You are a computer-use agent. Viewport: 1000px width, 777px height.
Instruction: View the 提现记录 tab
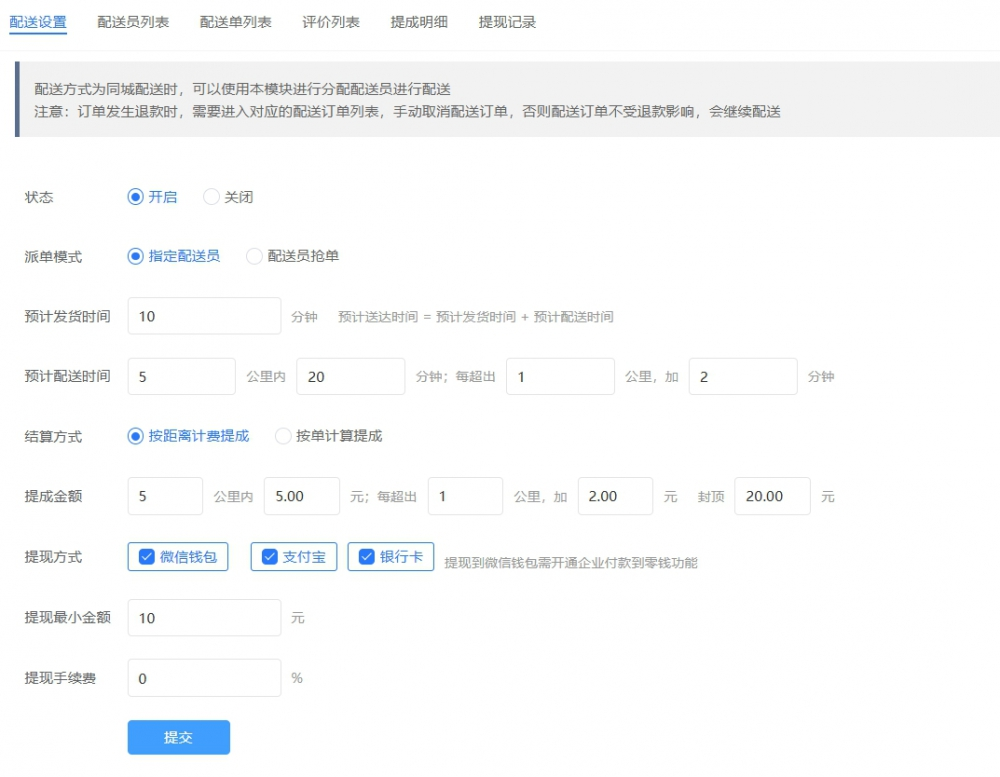507,21
